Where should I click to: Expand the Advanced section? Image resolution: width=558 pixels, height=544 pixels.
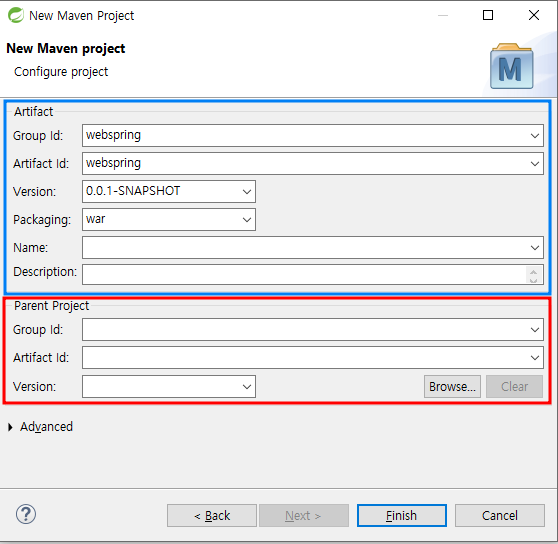[x=10, y=427]
